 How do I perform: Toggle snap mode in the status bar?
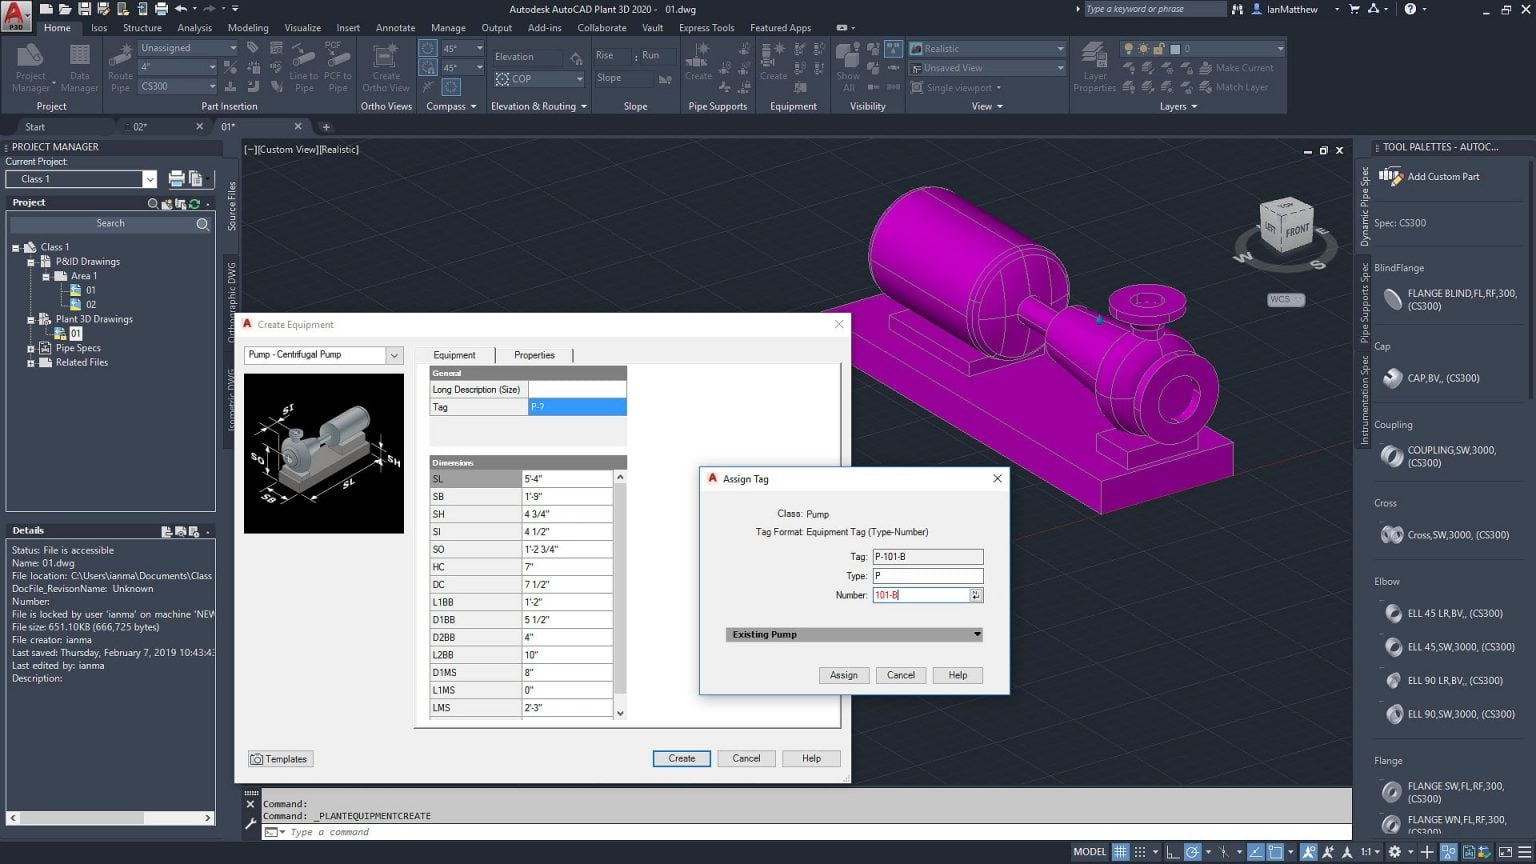(1140, 851)
